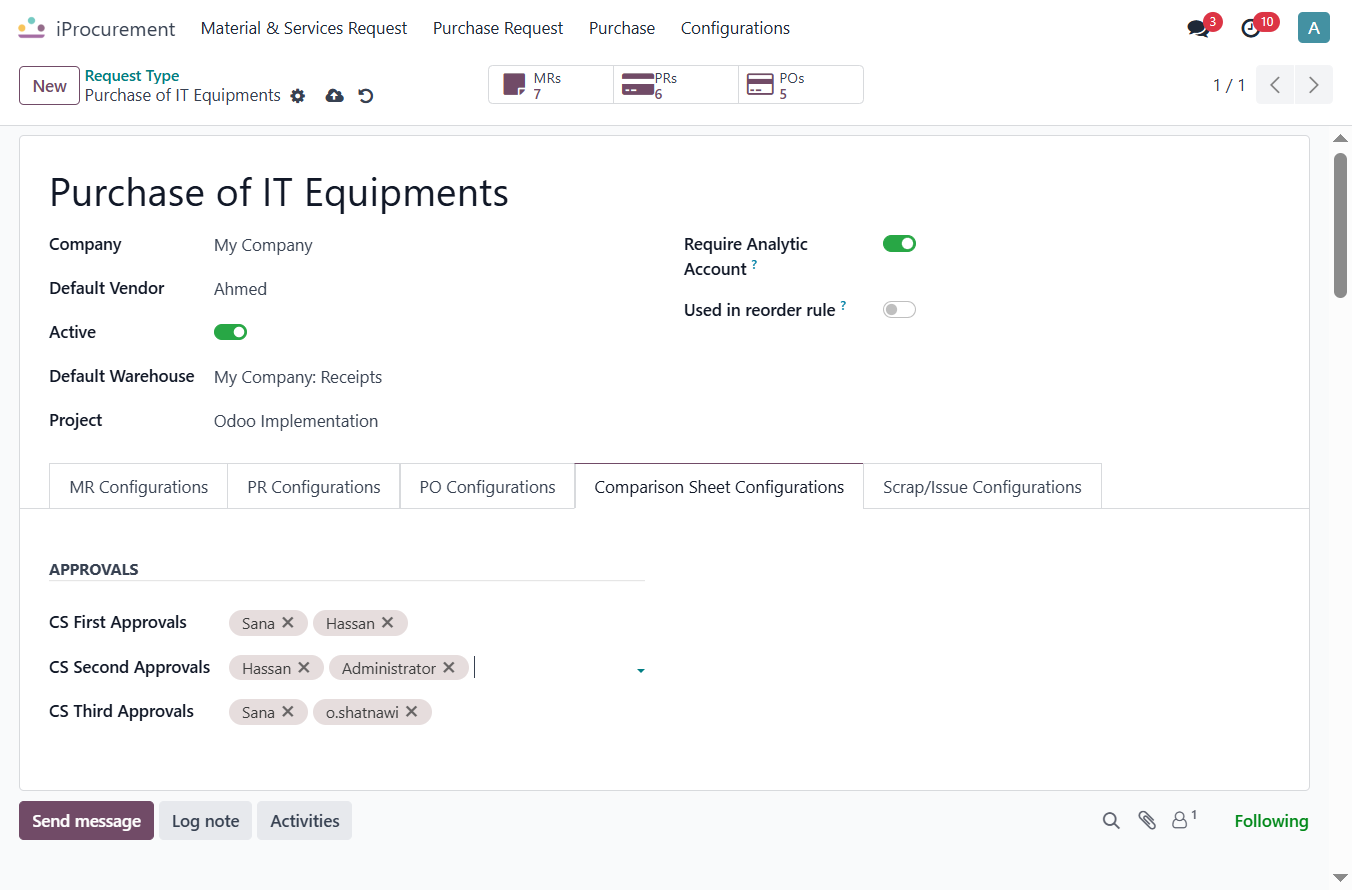
Task: Open the activities clock icon
Action: point(1250,28)
